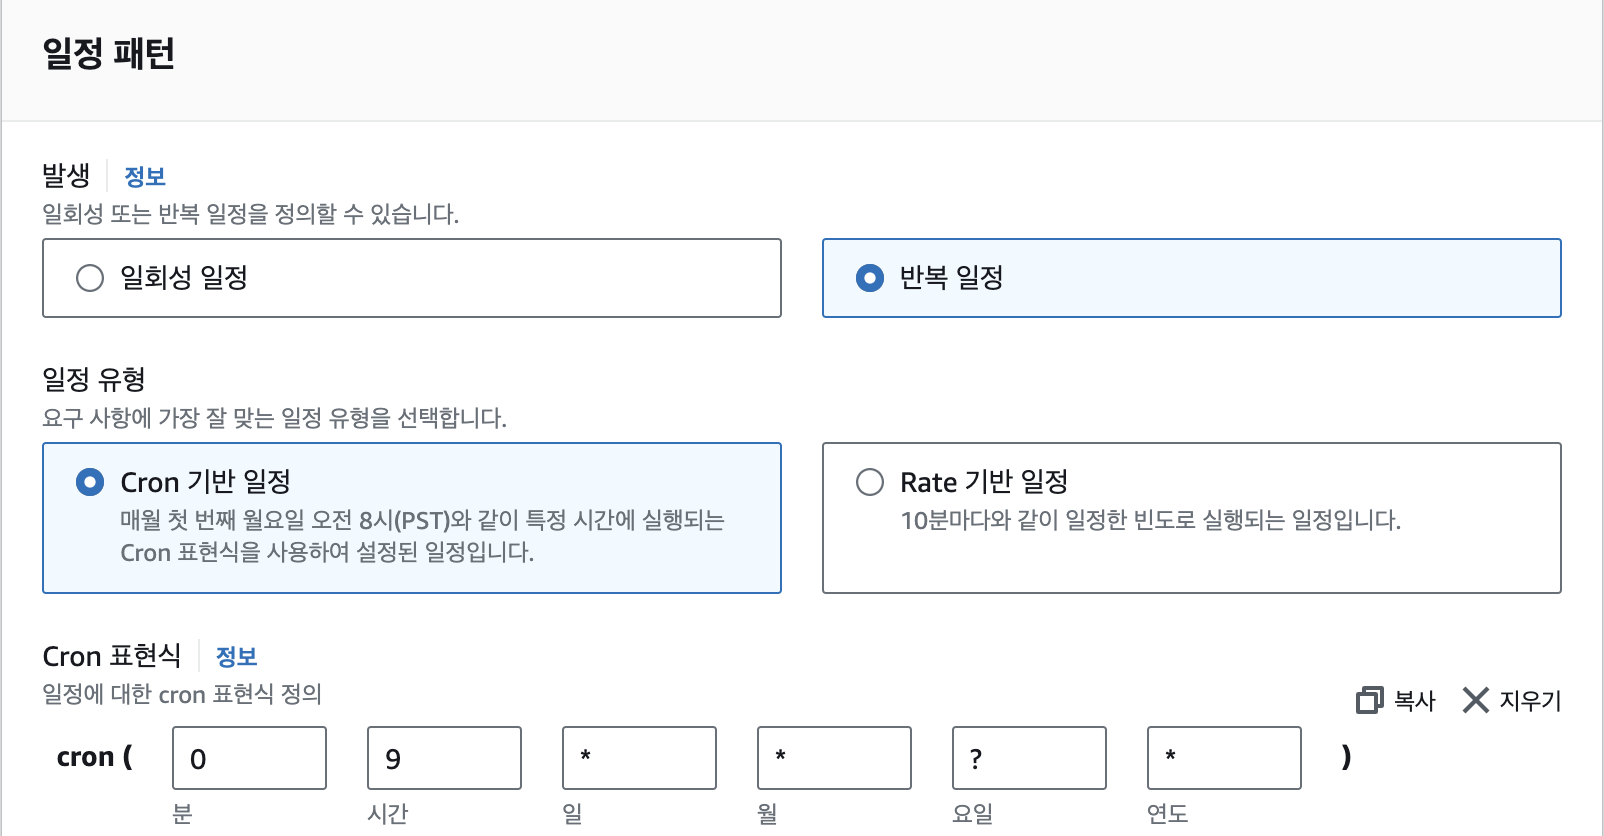Click the X clear icon beside 지우기
This screenshot has height=836, width=1604.
tap(1475, 700)
